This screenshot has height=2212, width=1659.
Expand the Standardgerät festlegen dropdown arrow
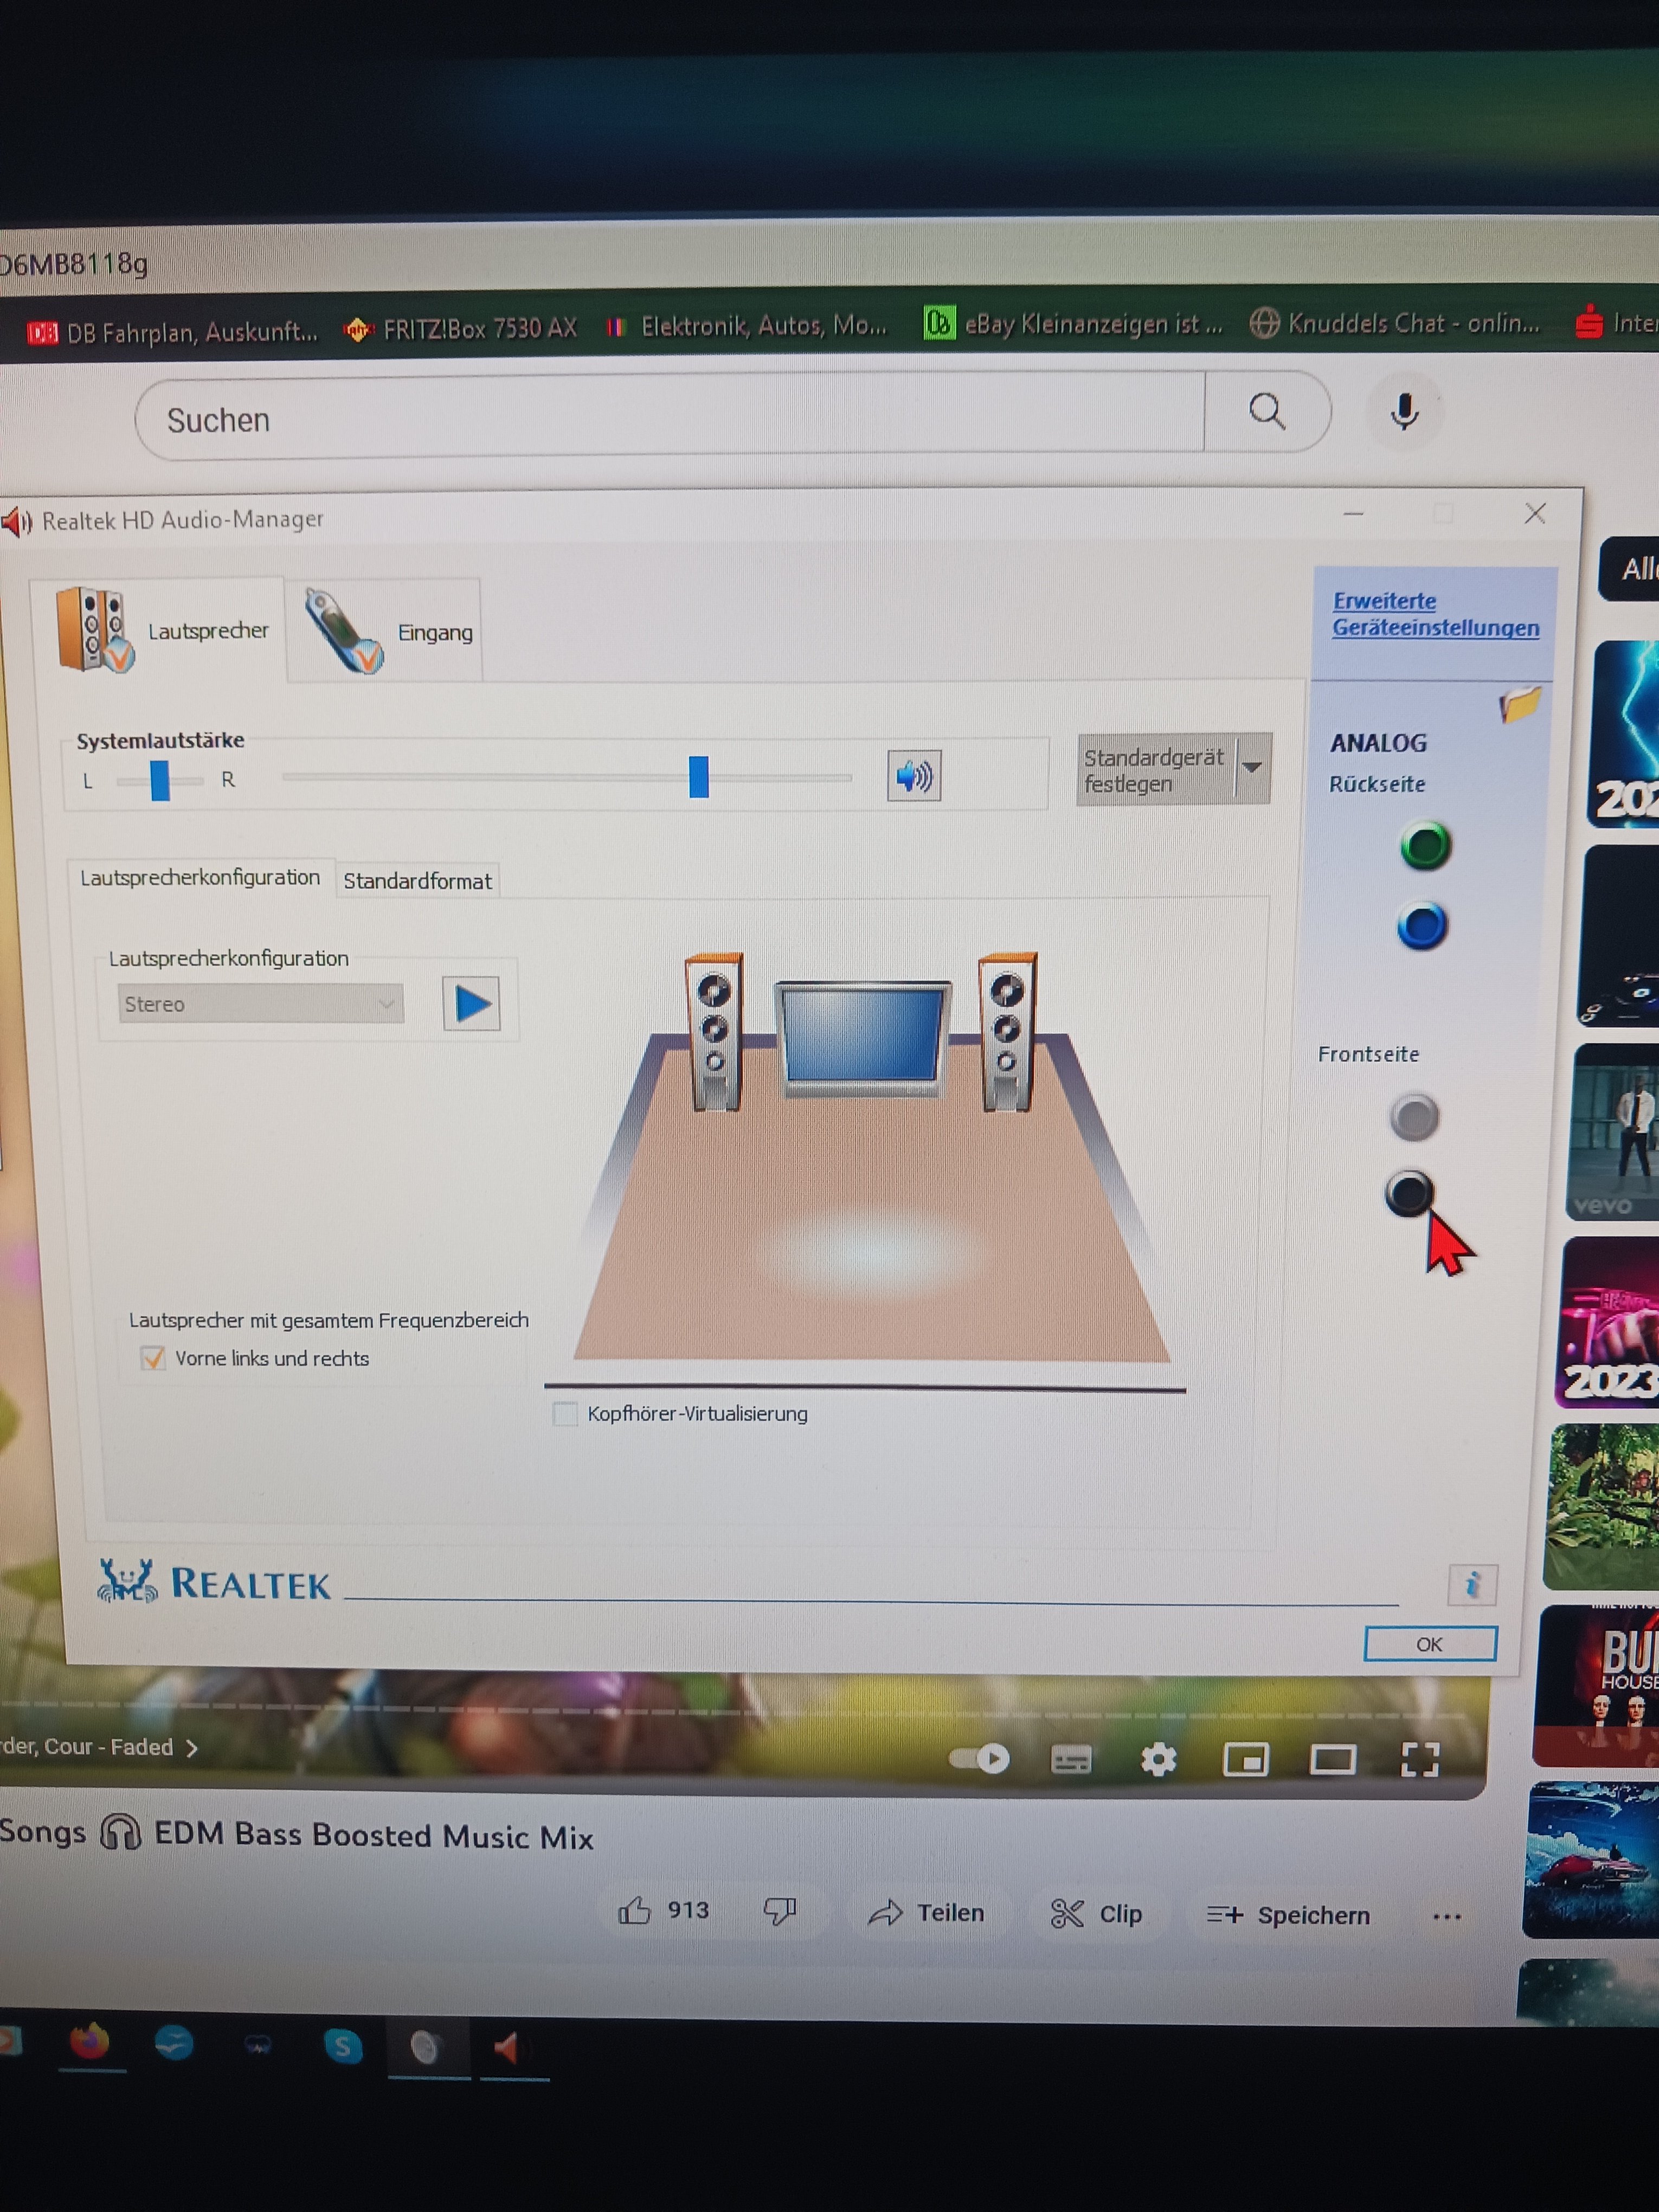1252,768
